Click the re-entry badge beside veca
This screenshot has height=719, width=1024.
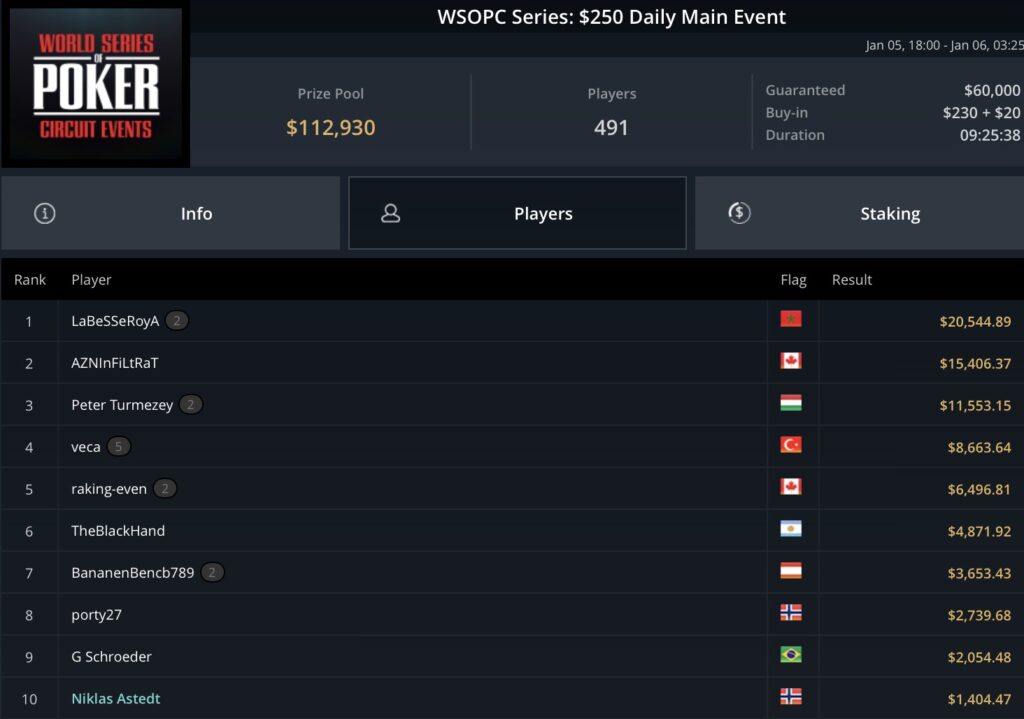[118, 447]
